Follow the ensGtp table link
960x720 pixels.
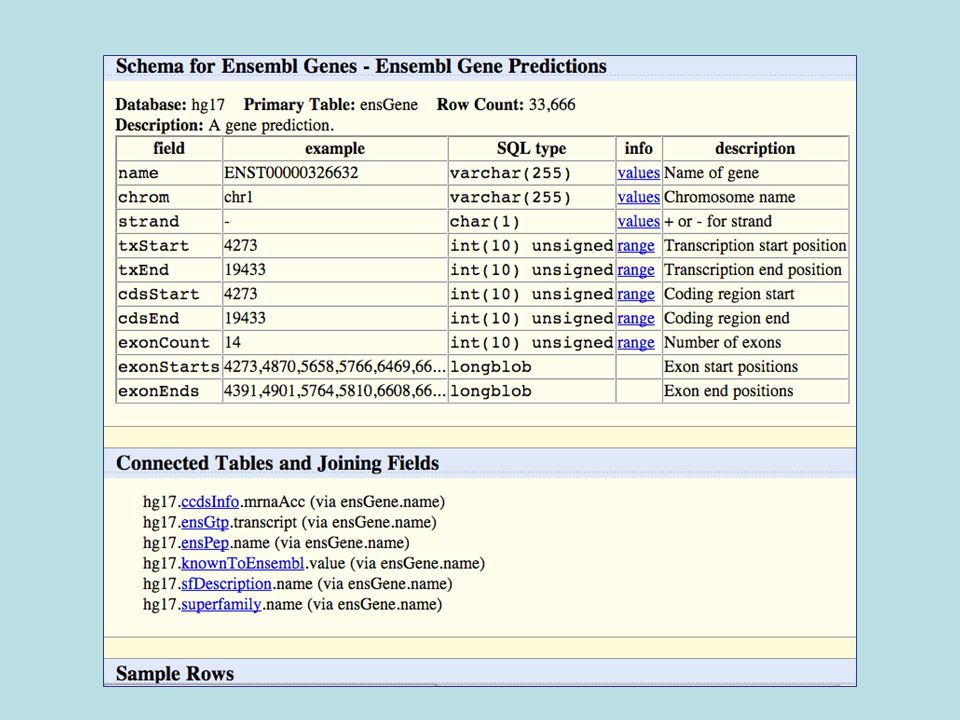[205, 522]
